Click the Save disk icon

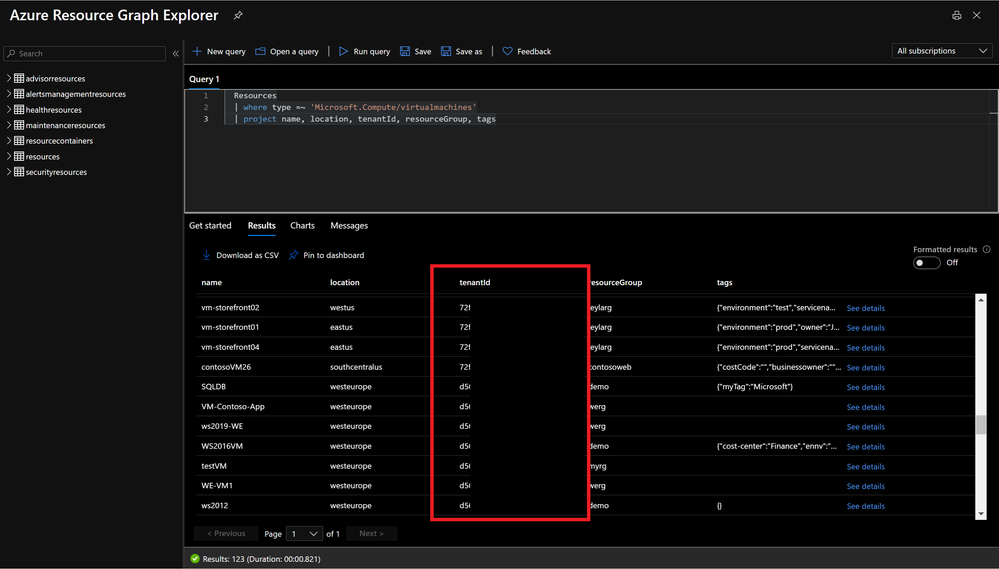click(405, 51)
